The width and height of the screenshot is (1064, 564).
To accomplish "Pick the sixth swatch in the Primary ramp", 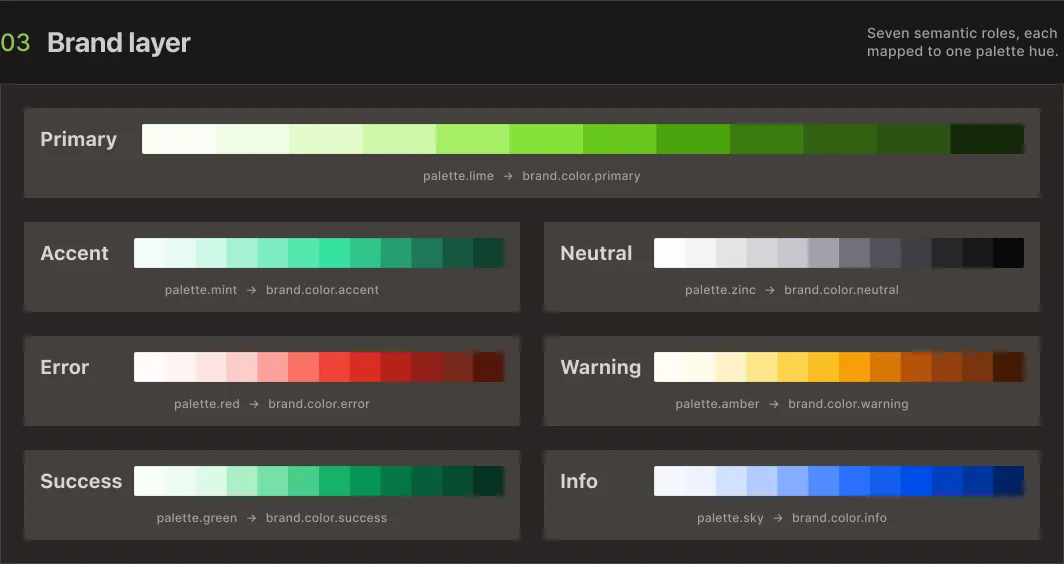I will 546,139.
